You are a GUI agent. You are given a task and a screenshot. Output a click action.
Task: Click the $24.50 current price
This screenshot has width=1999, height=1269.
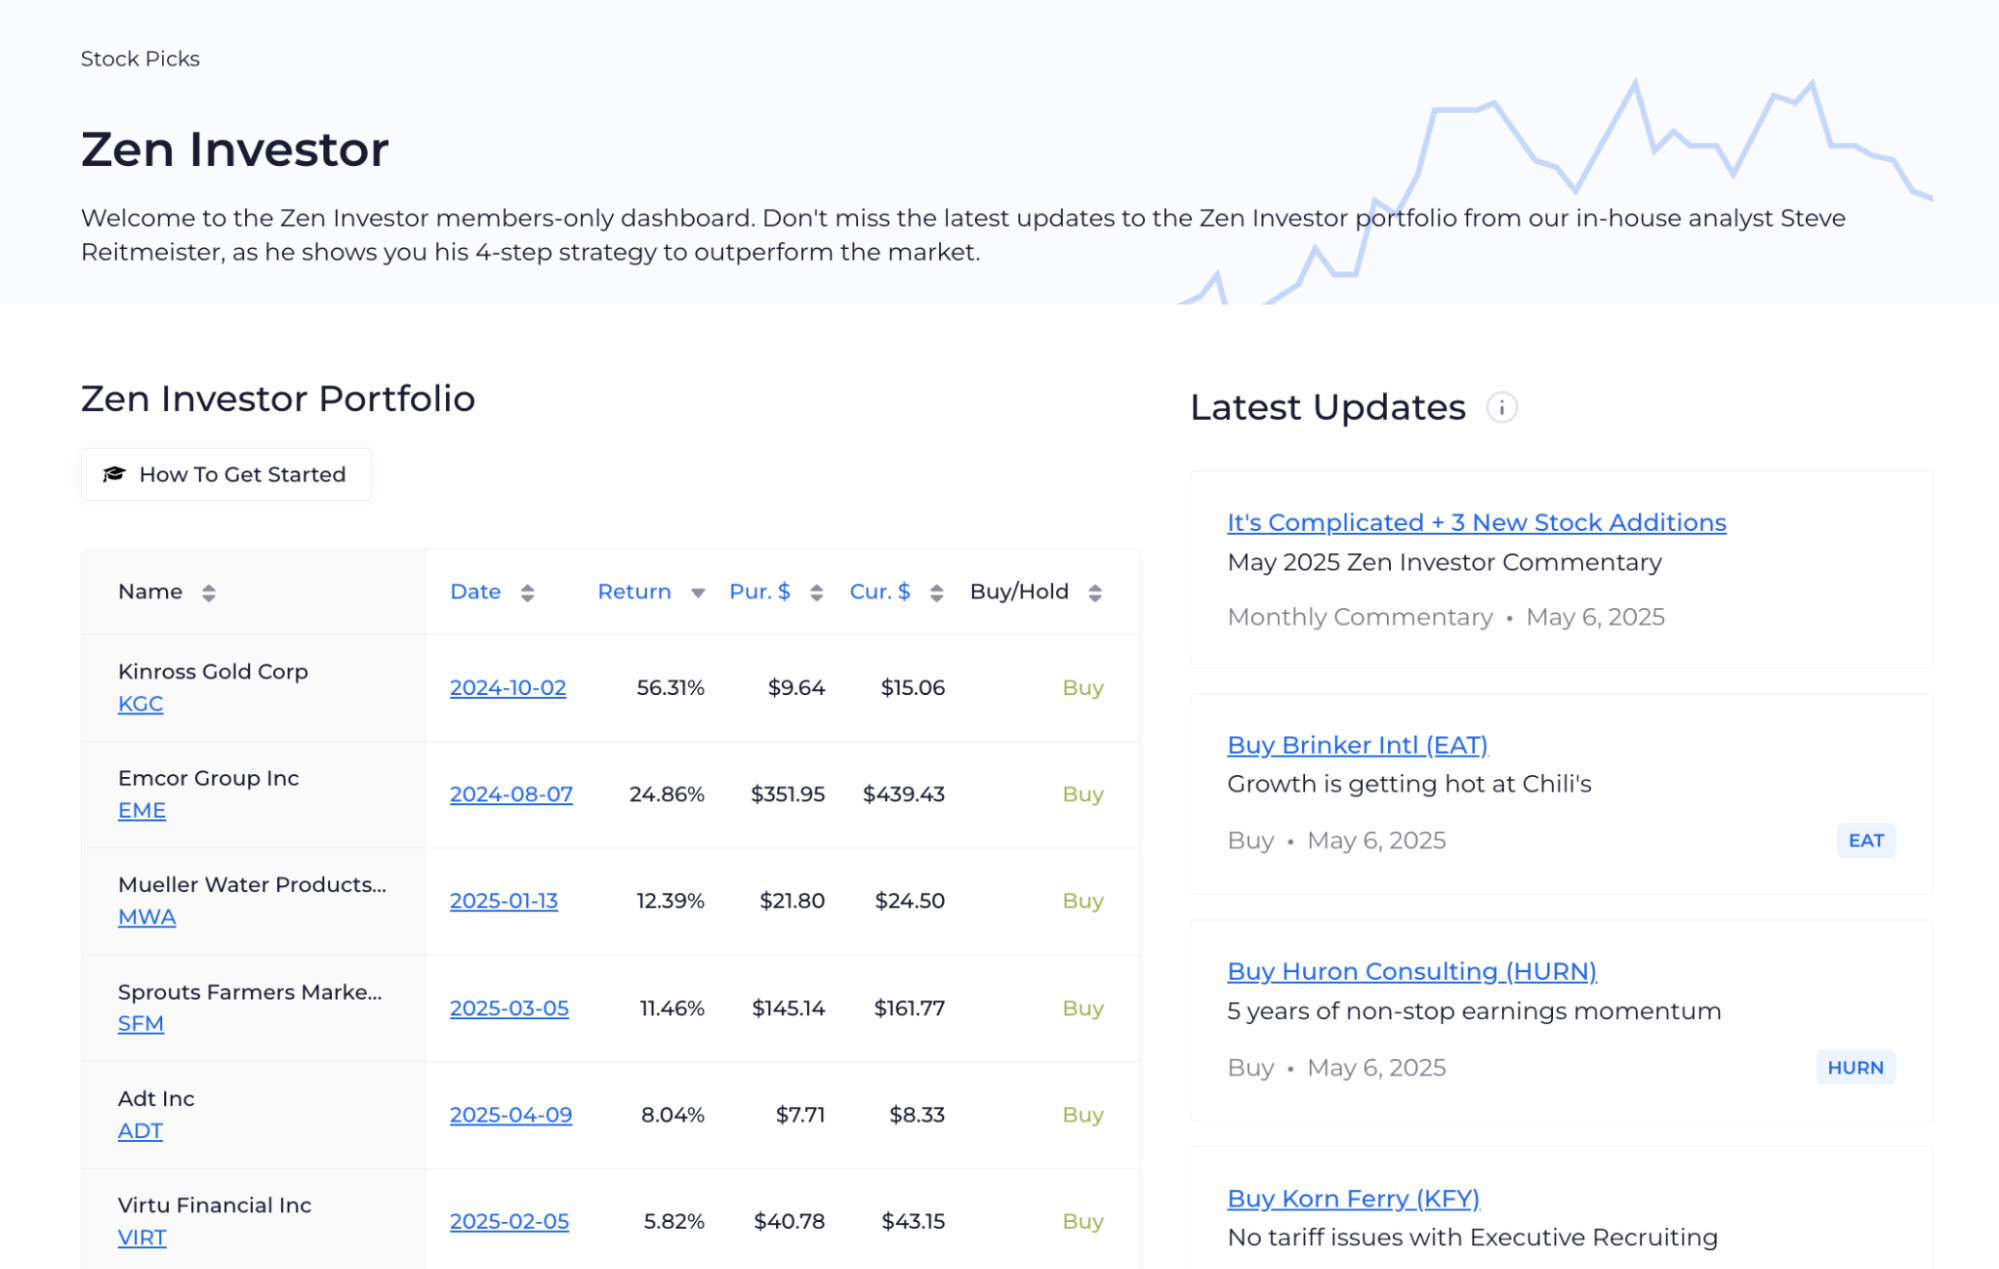click(x=910, y=901)
